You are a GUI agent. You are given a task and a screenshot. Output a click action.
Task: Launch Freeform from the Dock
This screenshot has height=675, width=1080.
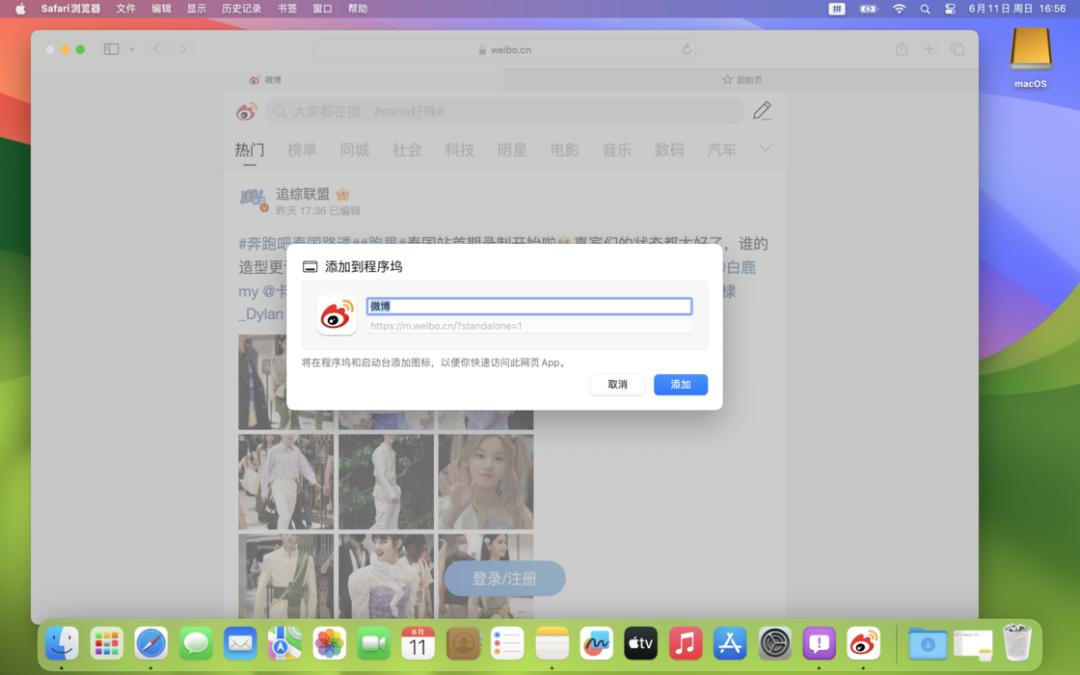coord(596,643)
